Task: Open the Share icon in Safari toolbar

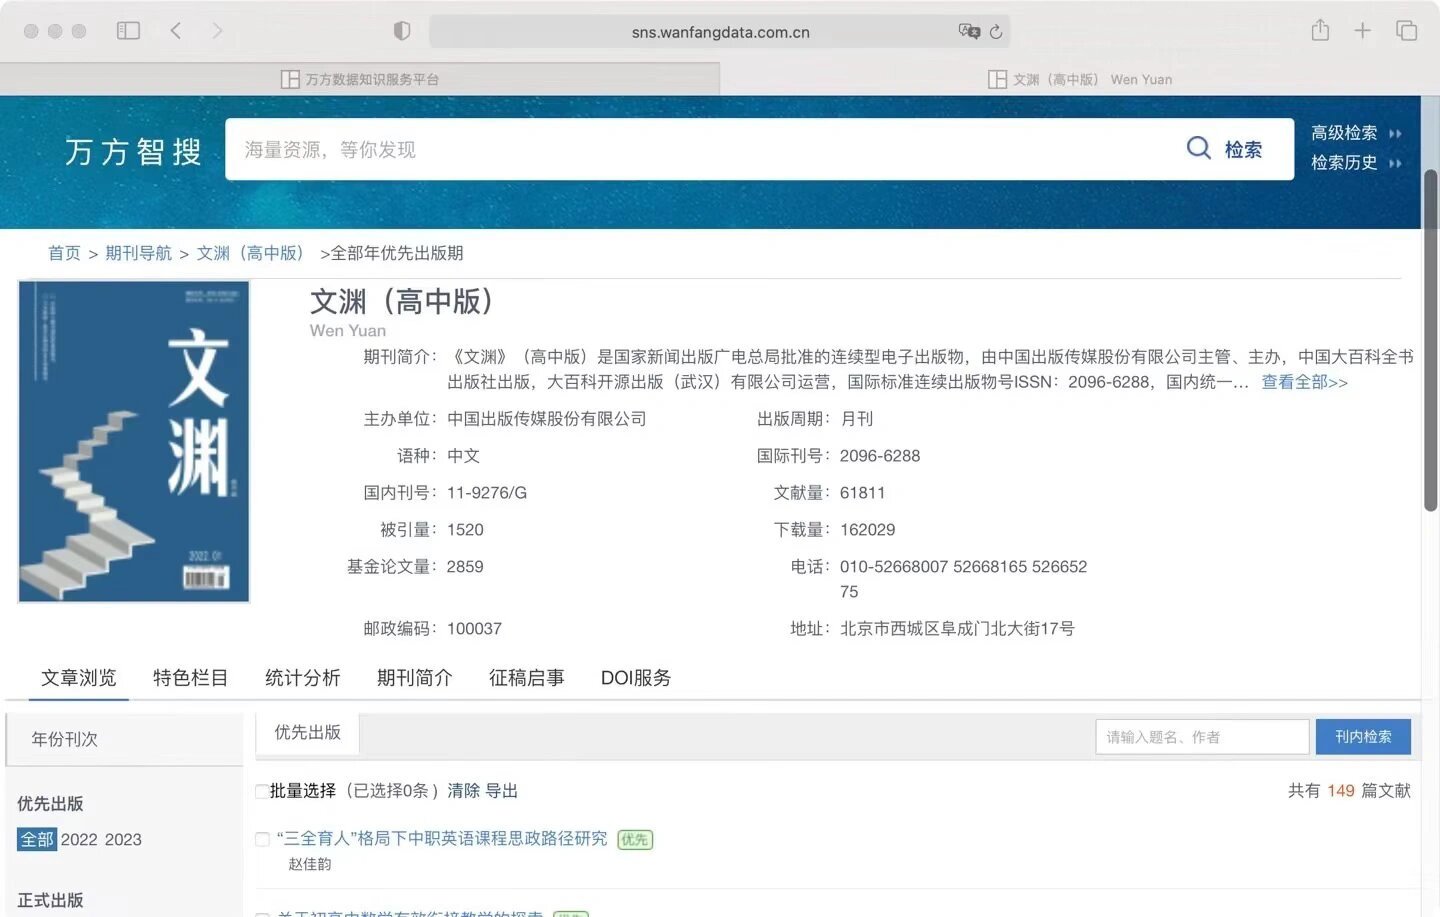Action: (x=1320, y=30)
